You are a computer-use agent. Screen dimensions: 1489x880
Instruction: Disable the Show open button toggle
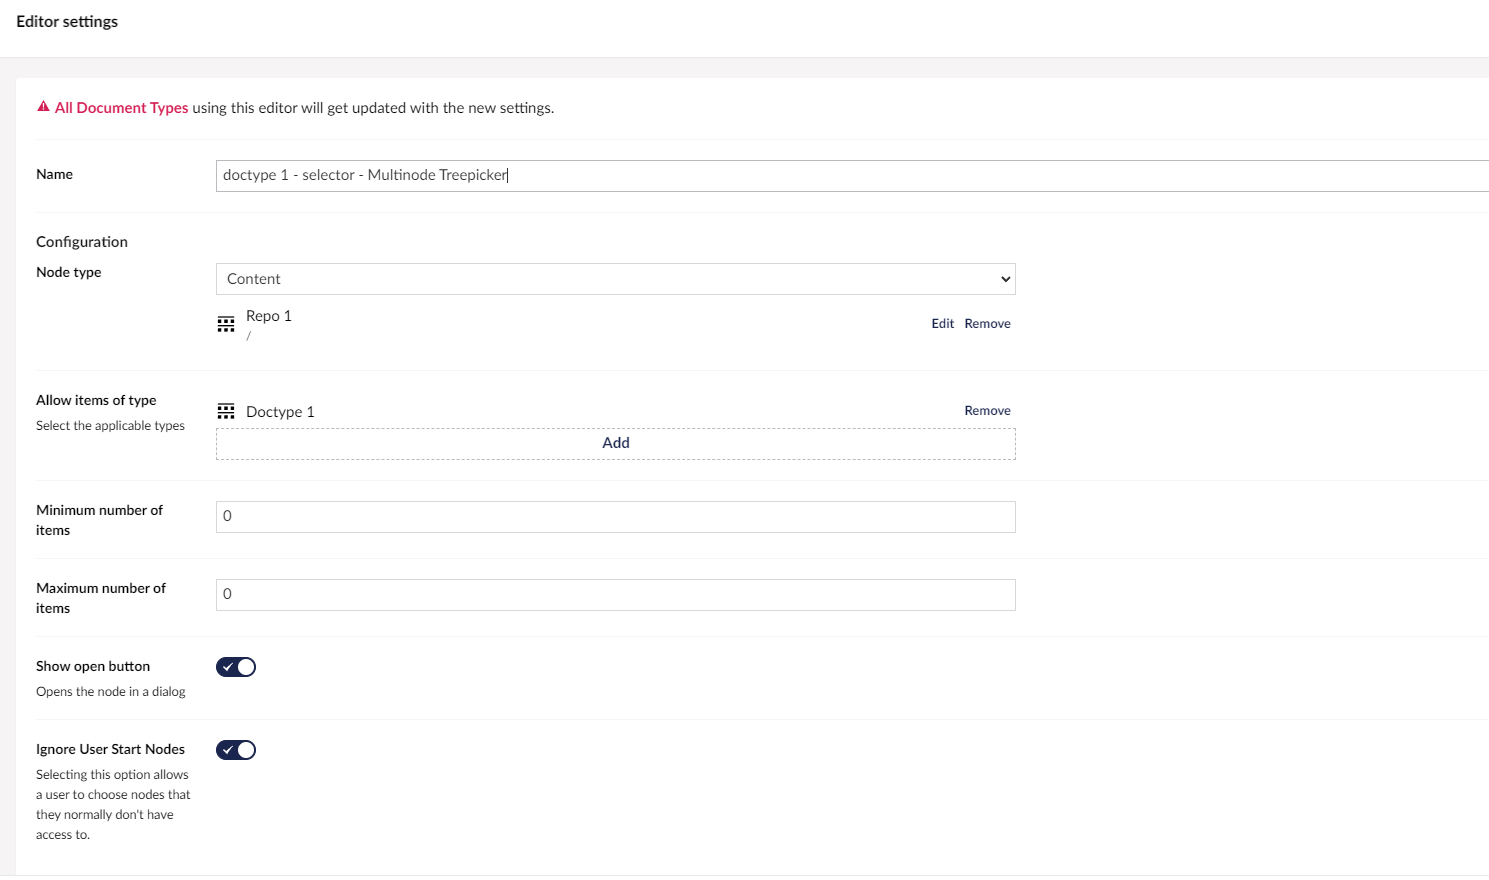click(236, 666)
